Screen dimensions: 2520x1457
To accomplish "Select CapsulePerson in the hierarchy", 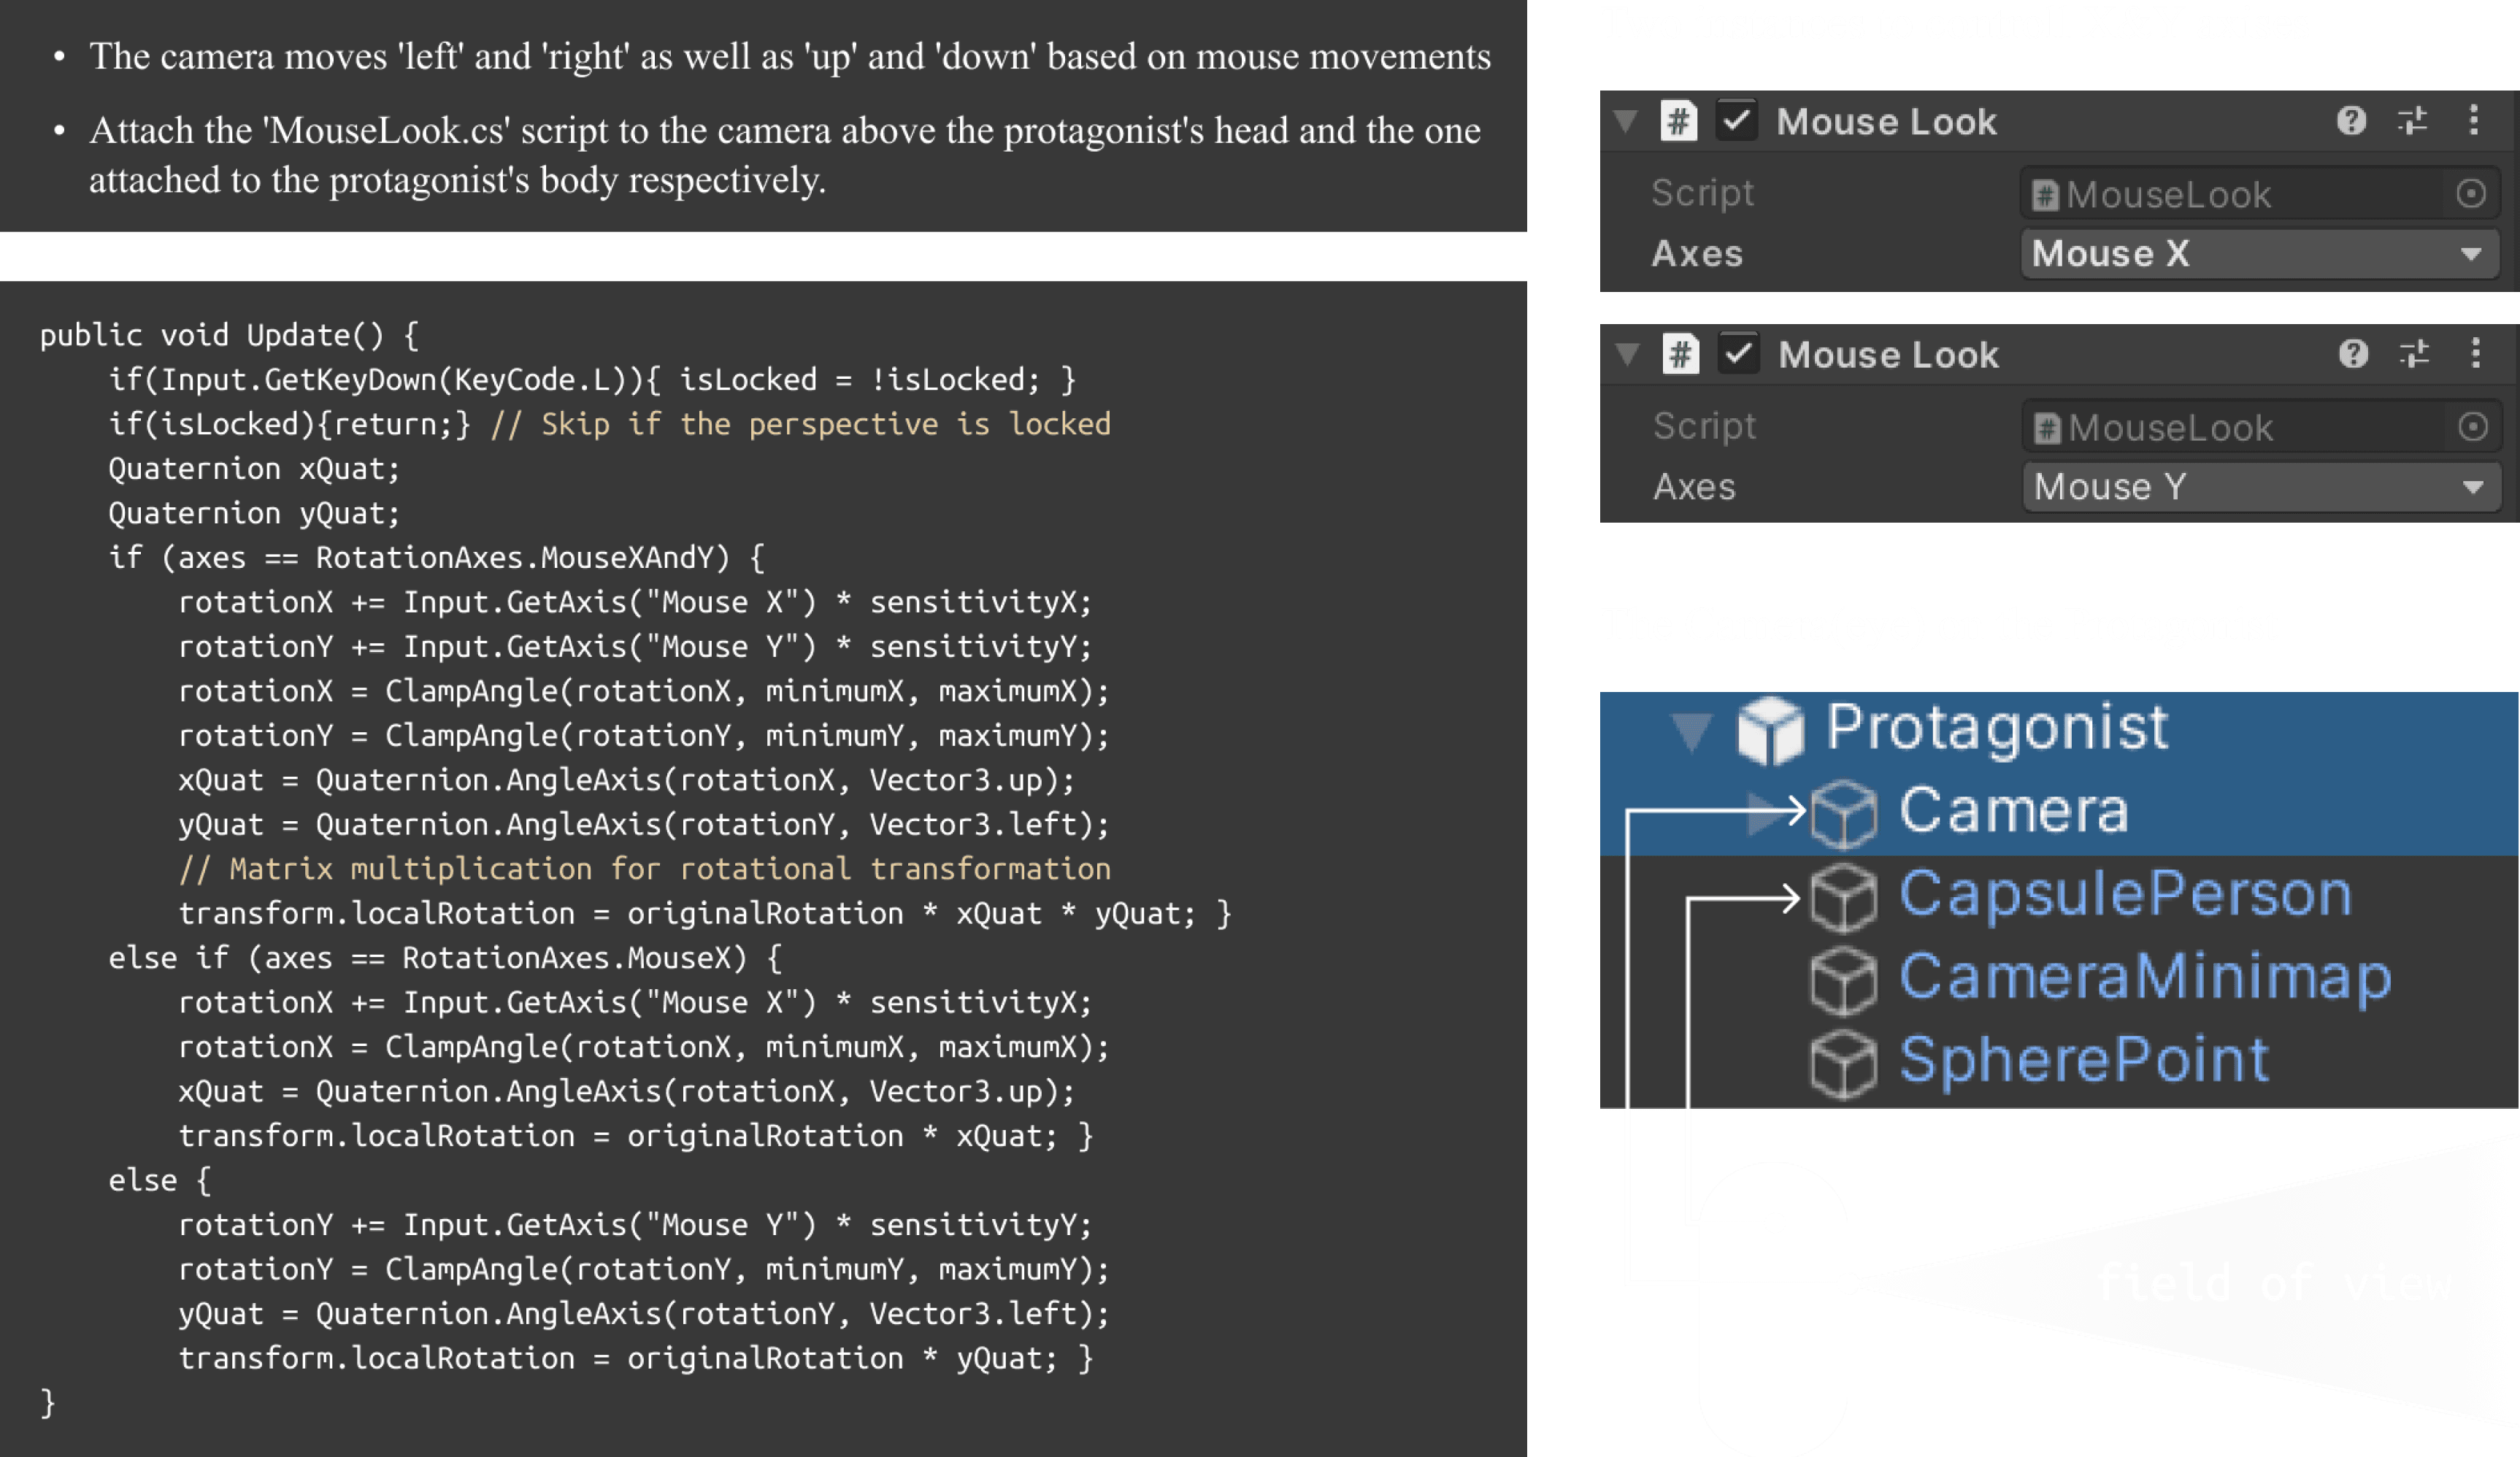I will click(2125, 894).
